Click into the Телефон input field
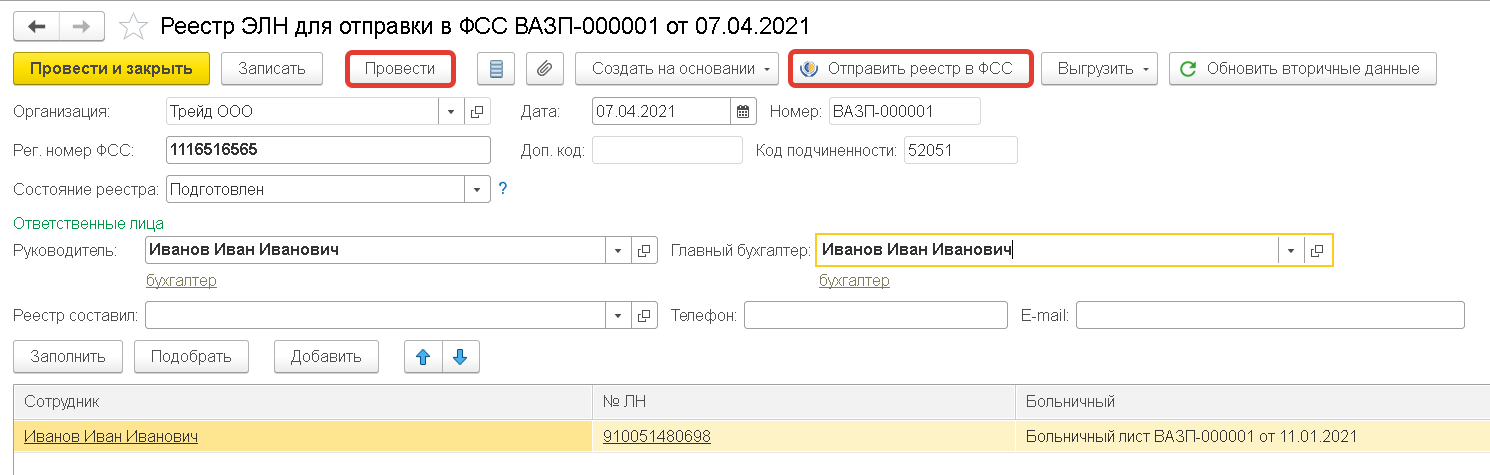The height and width of the screenshot is (475, 1490). click(875, 315)
